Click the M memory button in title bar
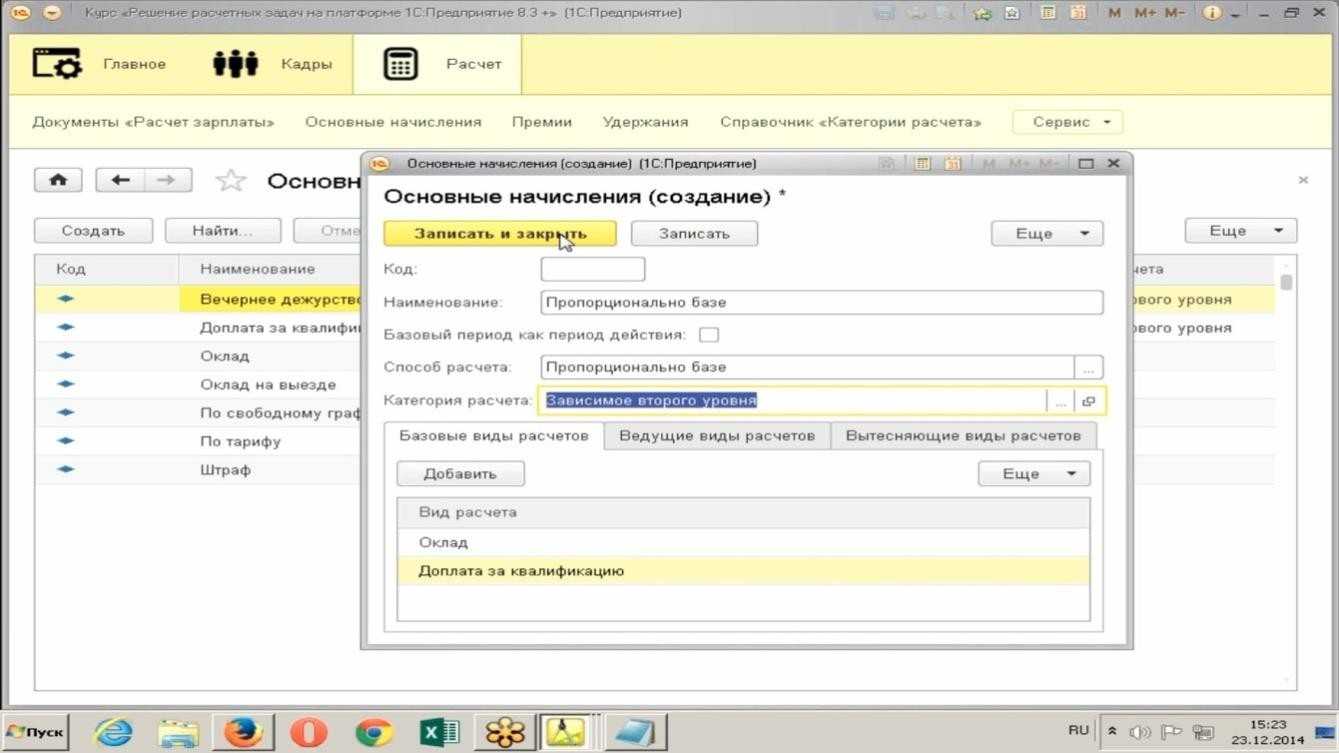This screenshot has width=1339, height=753. [x=1115, y=13]
